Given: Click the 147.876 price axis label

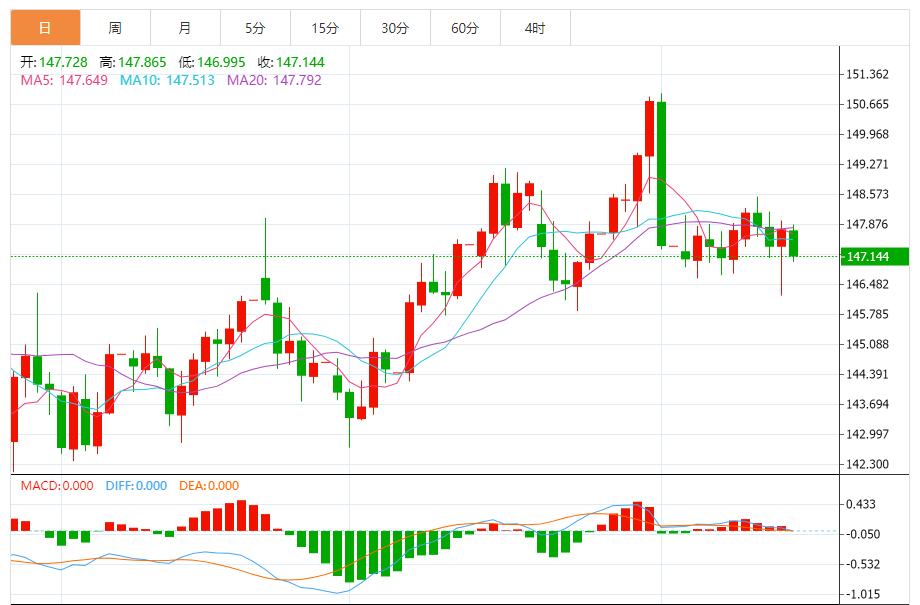Looking at the screenshot, I should click(867, 224).
